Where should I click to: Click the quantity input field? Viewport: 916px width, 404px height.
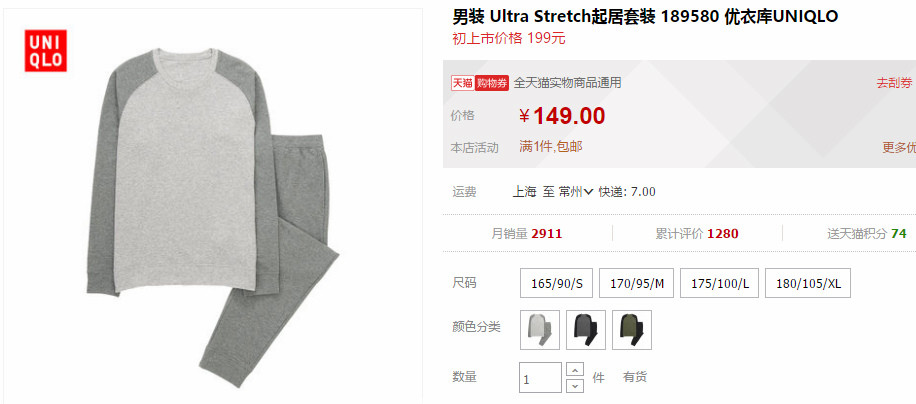(540, 378)
